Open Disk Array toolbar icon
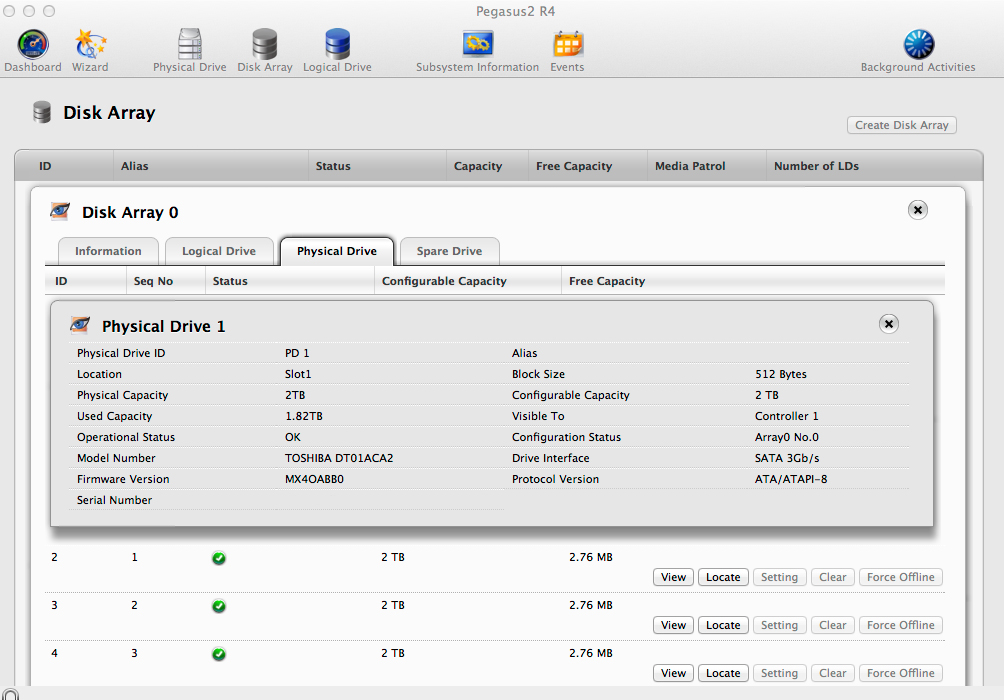 pos(264,44)
